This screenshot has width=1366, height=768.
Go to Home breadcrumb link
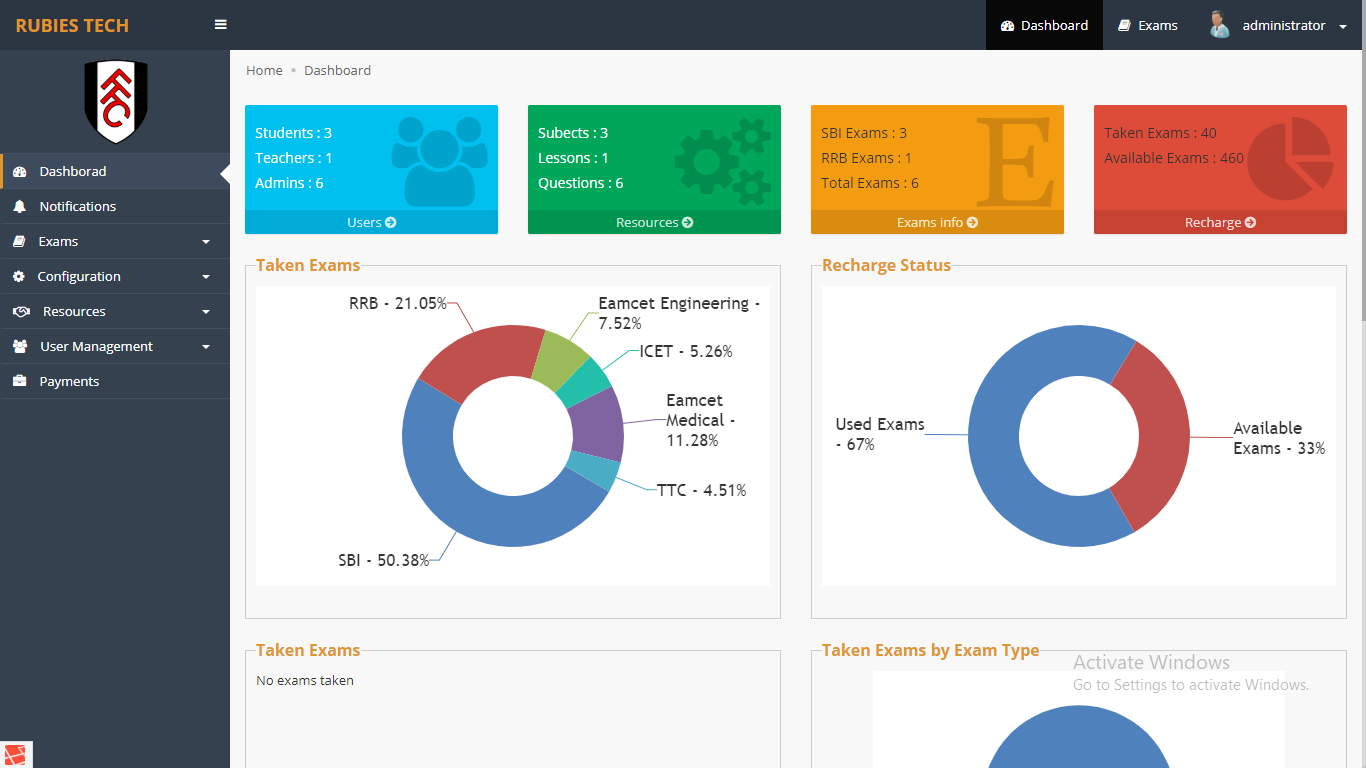pyautogui.click(x=264, y=70)
